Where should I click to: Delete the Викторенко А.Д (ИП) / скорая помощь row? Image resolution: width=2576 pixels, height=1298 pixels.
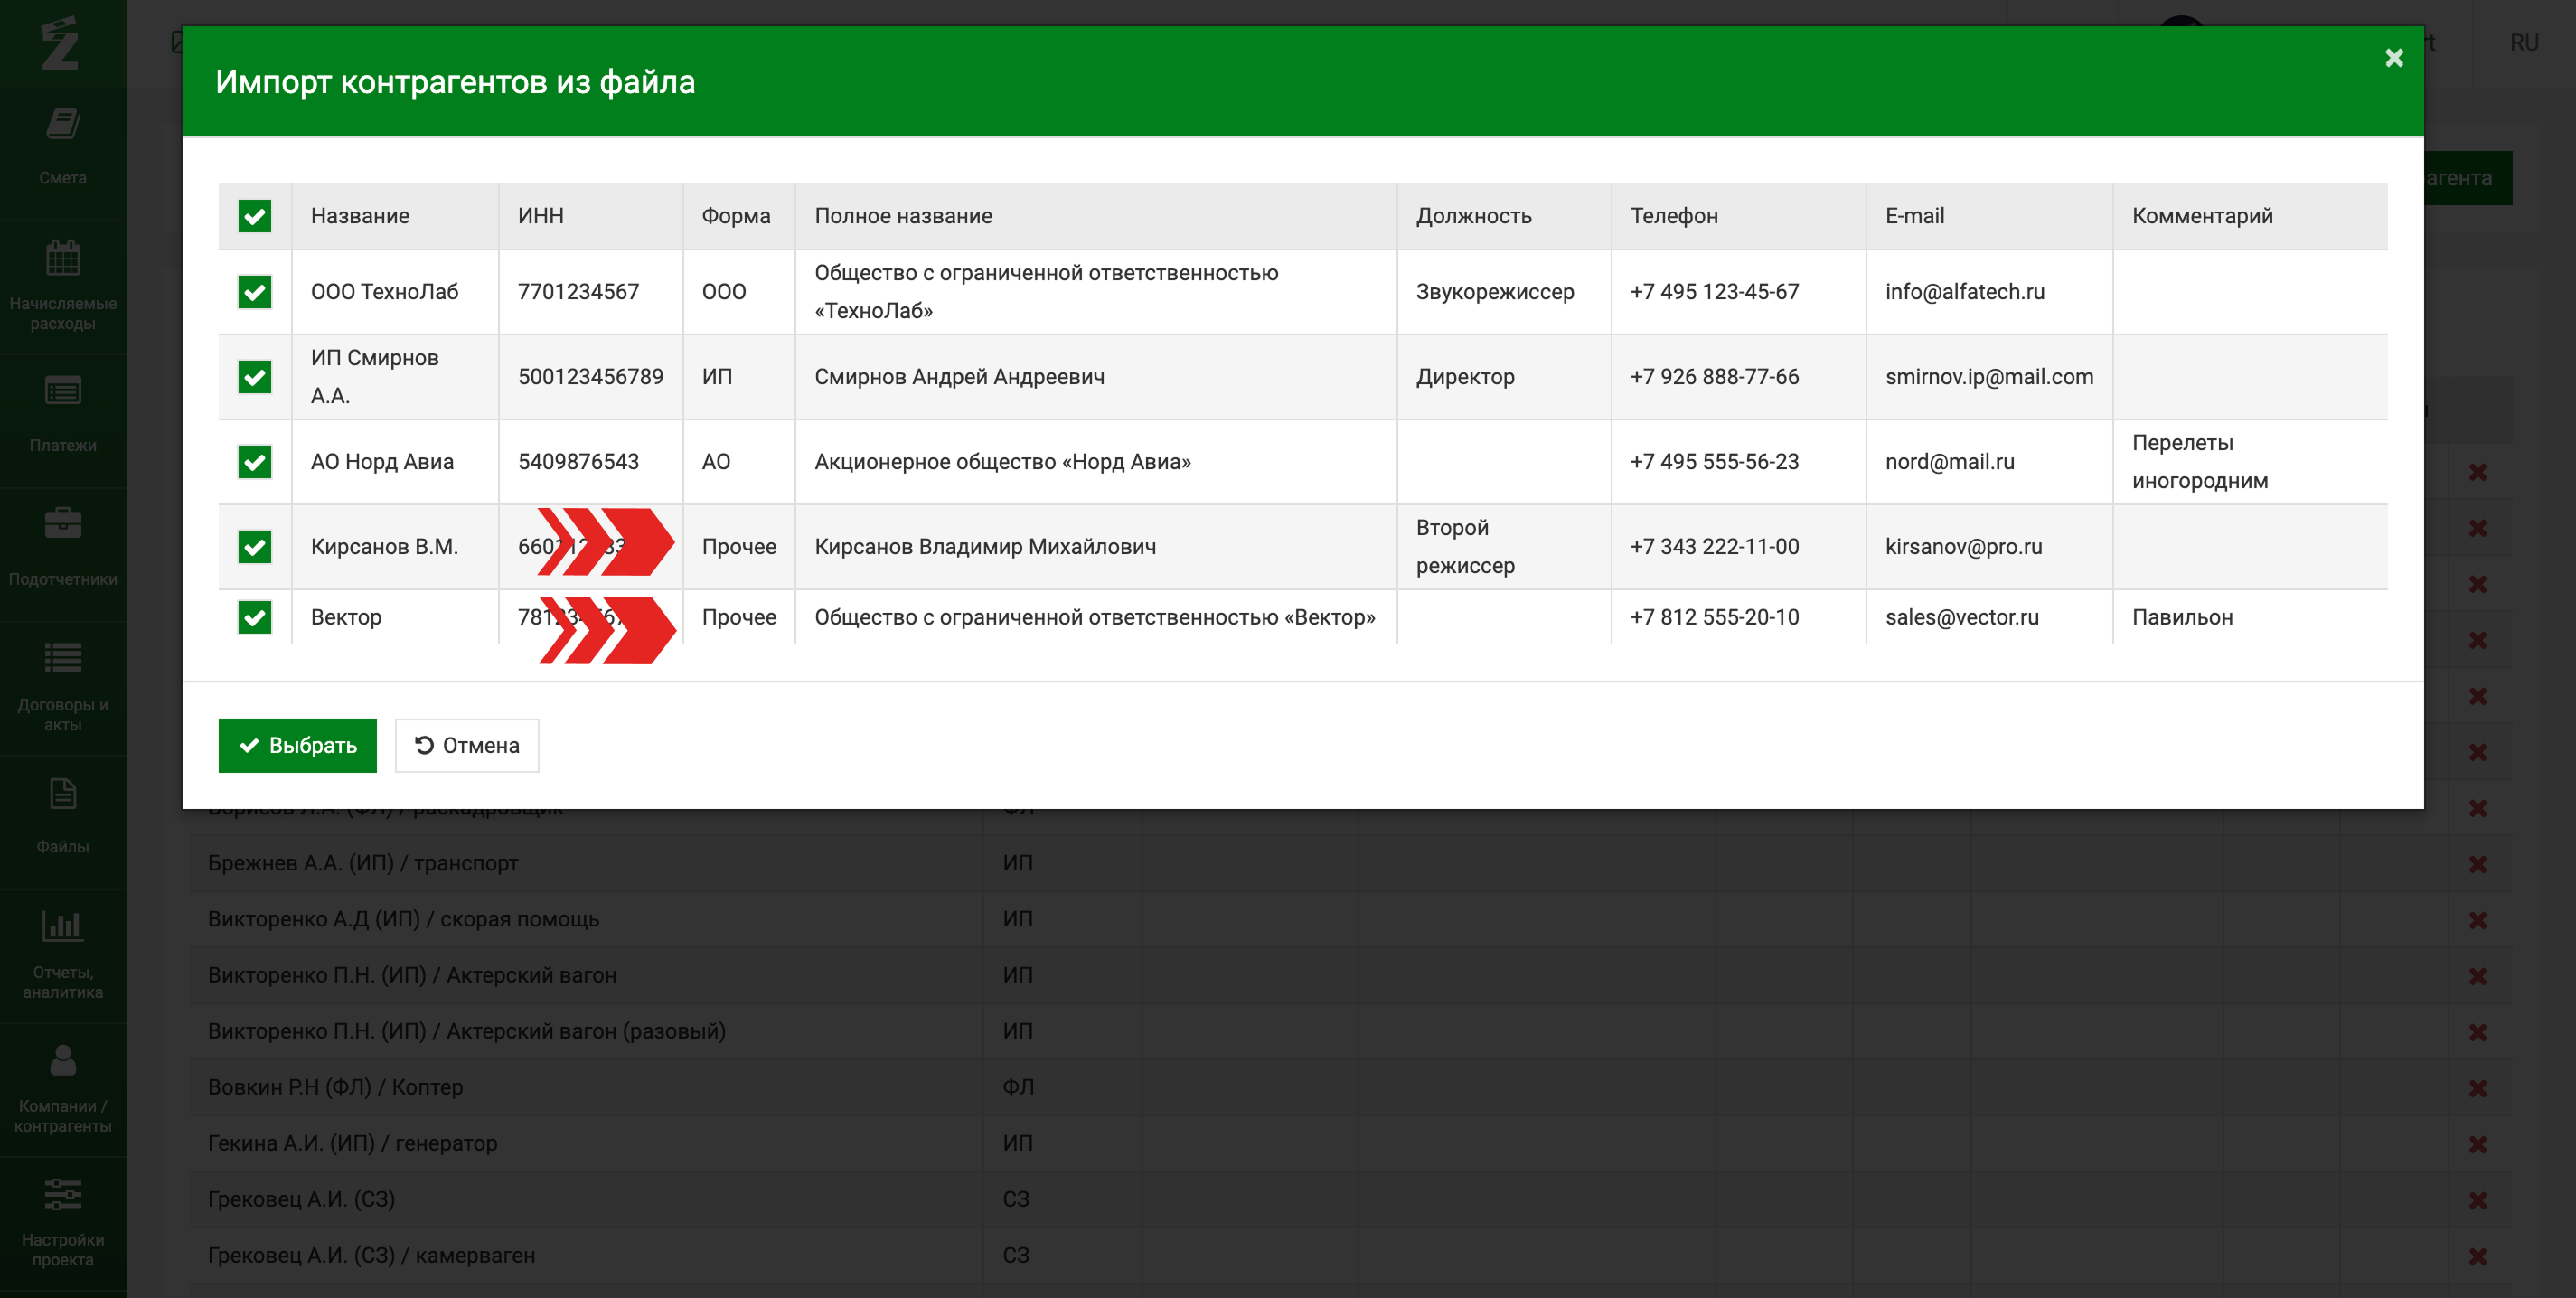pyautogui.click(x=2477, y=920)
